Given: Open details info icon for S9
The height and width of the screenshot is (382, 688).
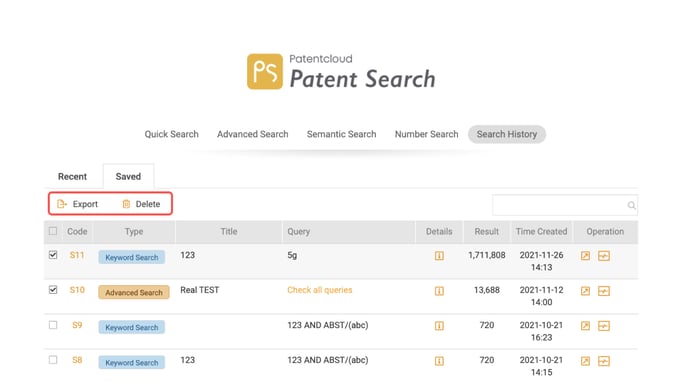Looking at the screenshot, I should point(439,326).
